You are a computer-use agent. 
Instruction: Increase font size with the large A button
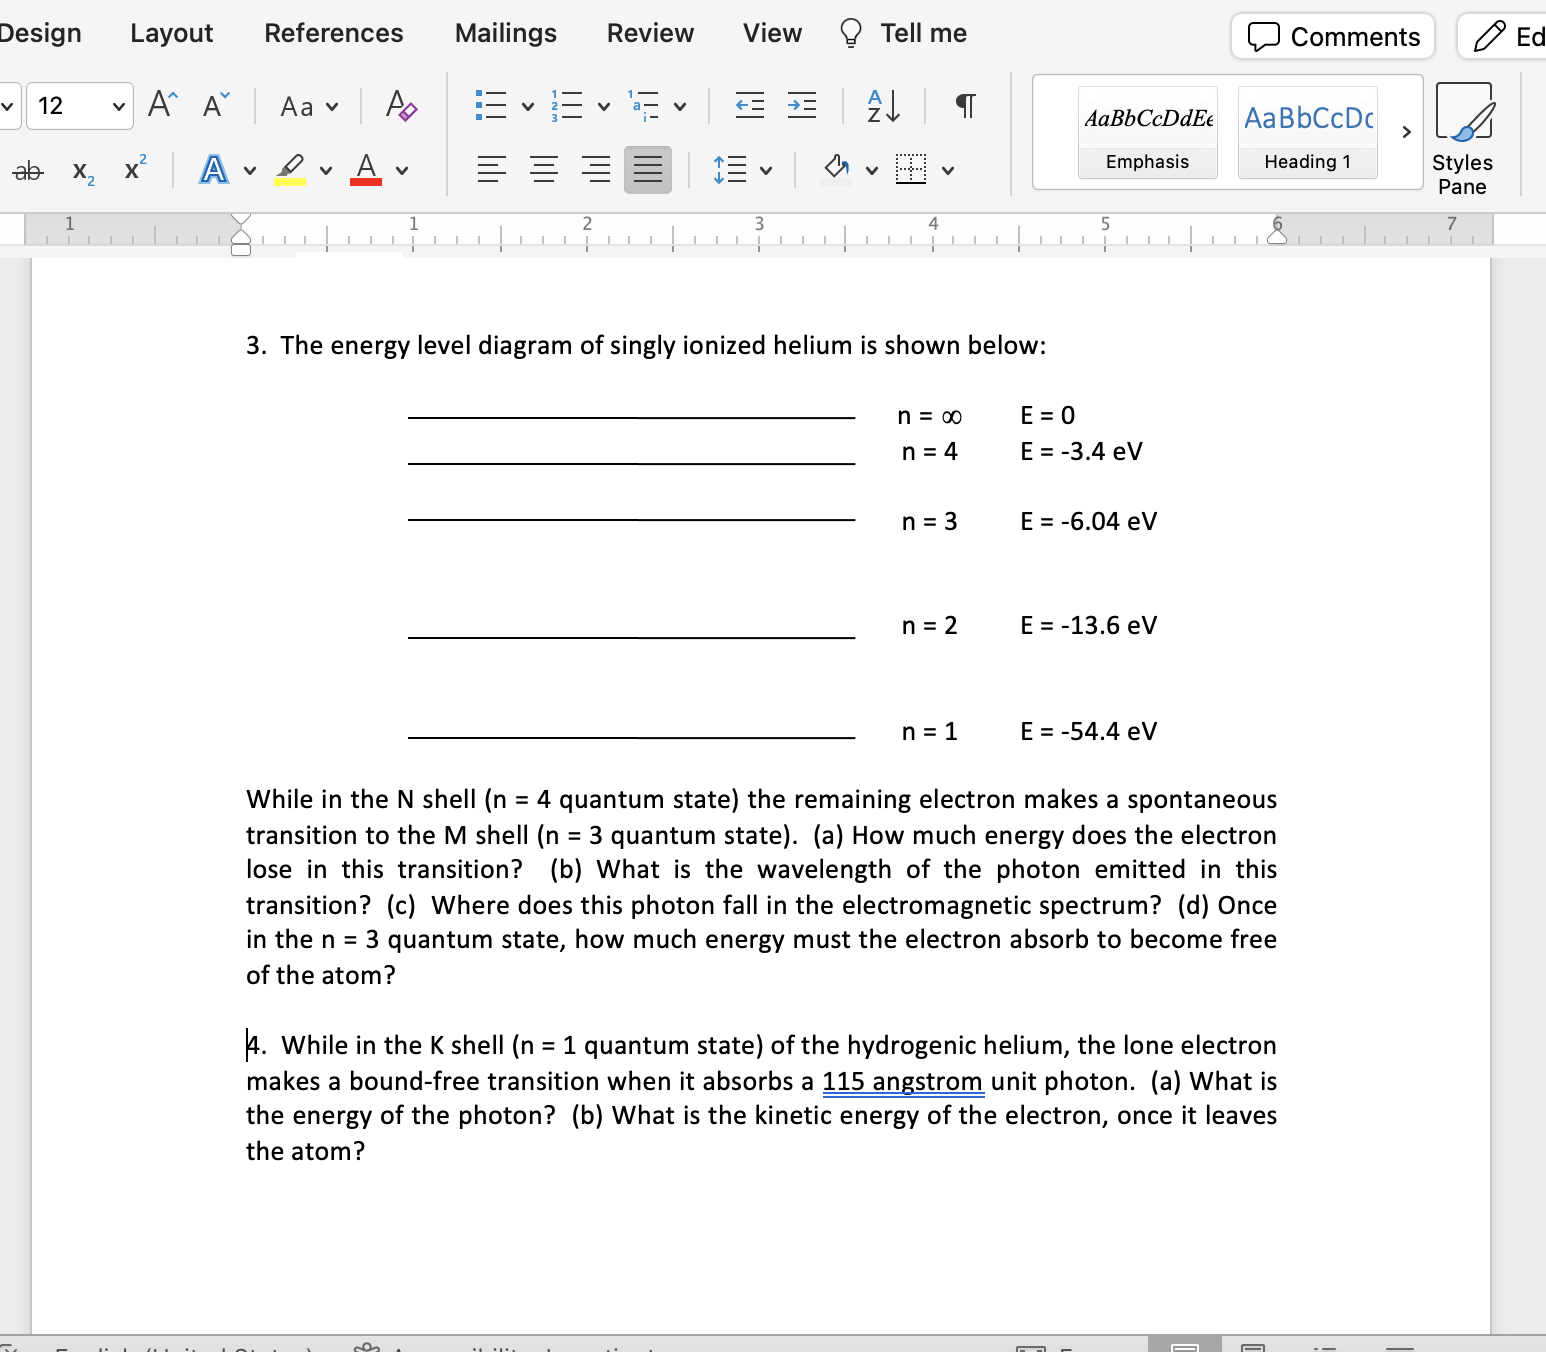pos(163,105)
